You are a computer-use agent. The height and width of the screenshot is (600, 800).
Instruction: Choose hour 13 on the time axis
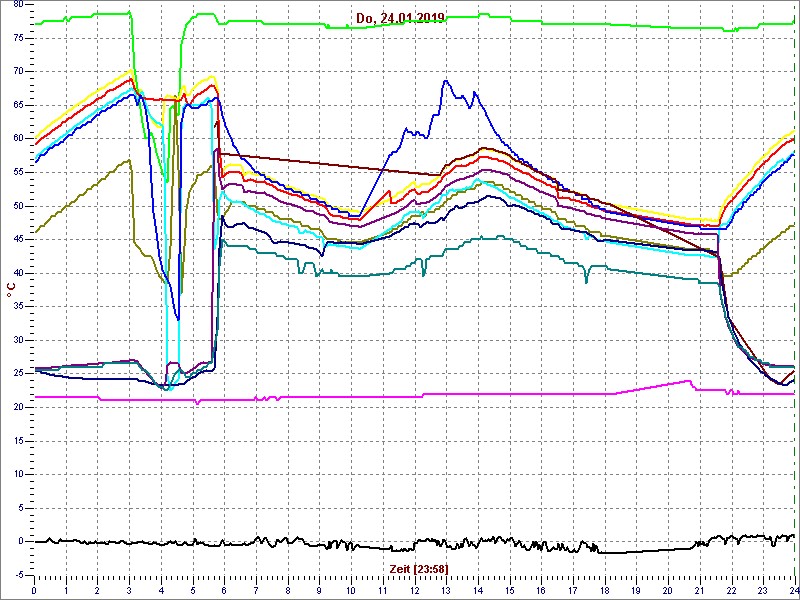tap(445, 590)
